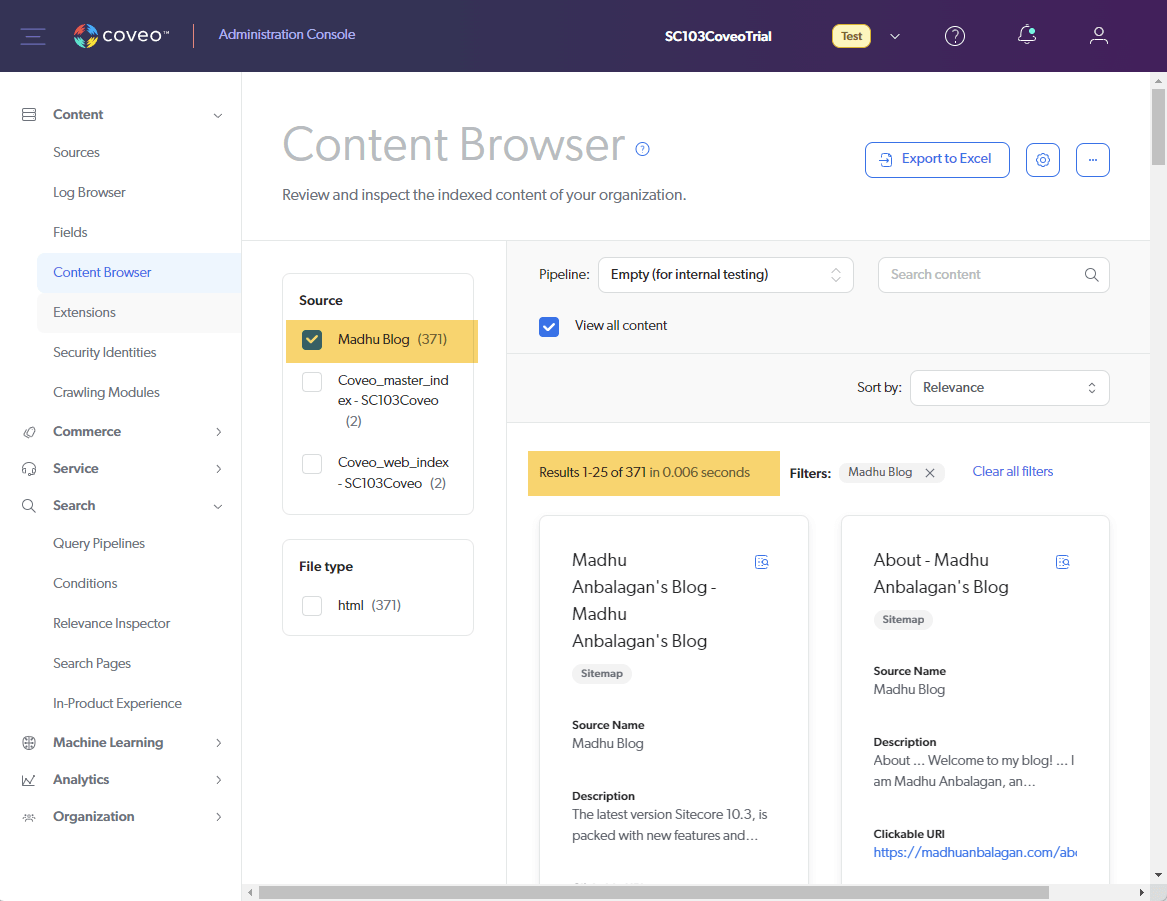1167x901 pixels.
Task: Open the user profile icon
Action: tap(1098, 36)
